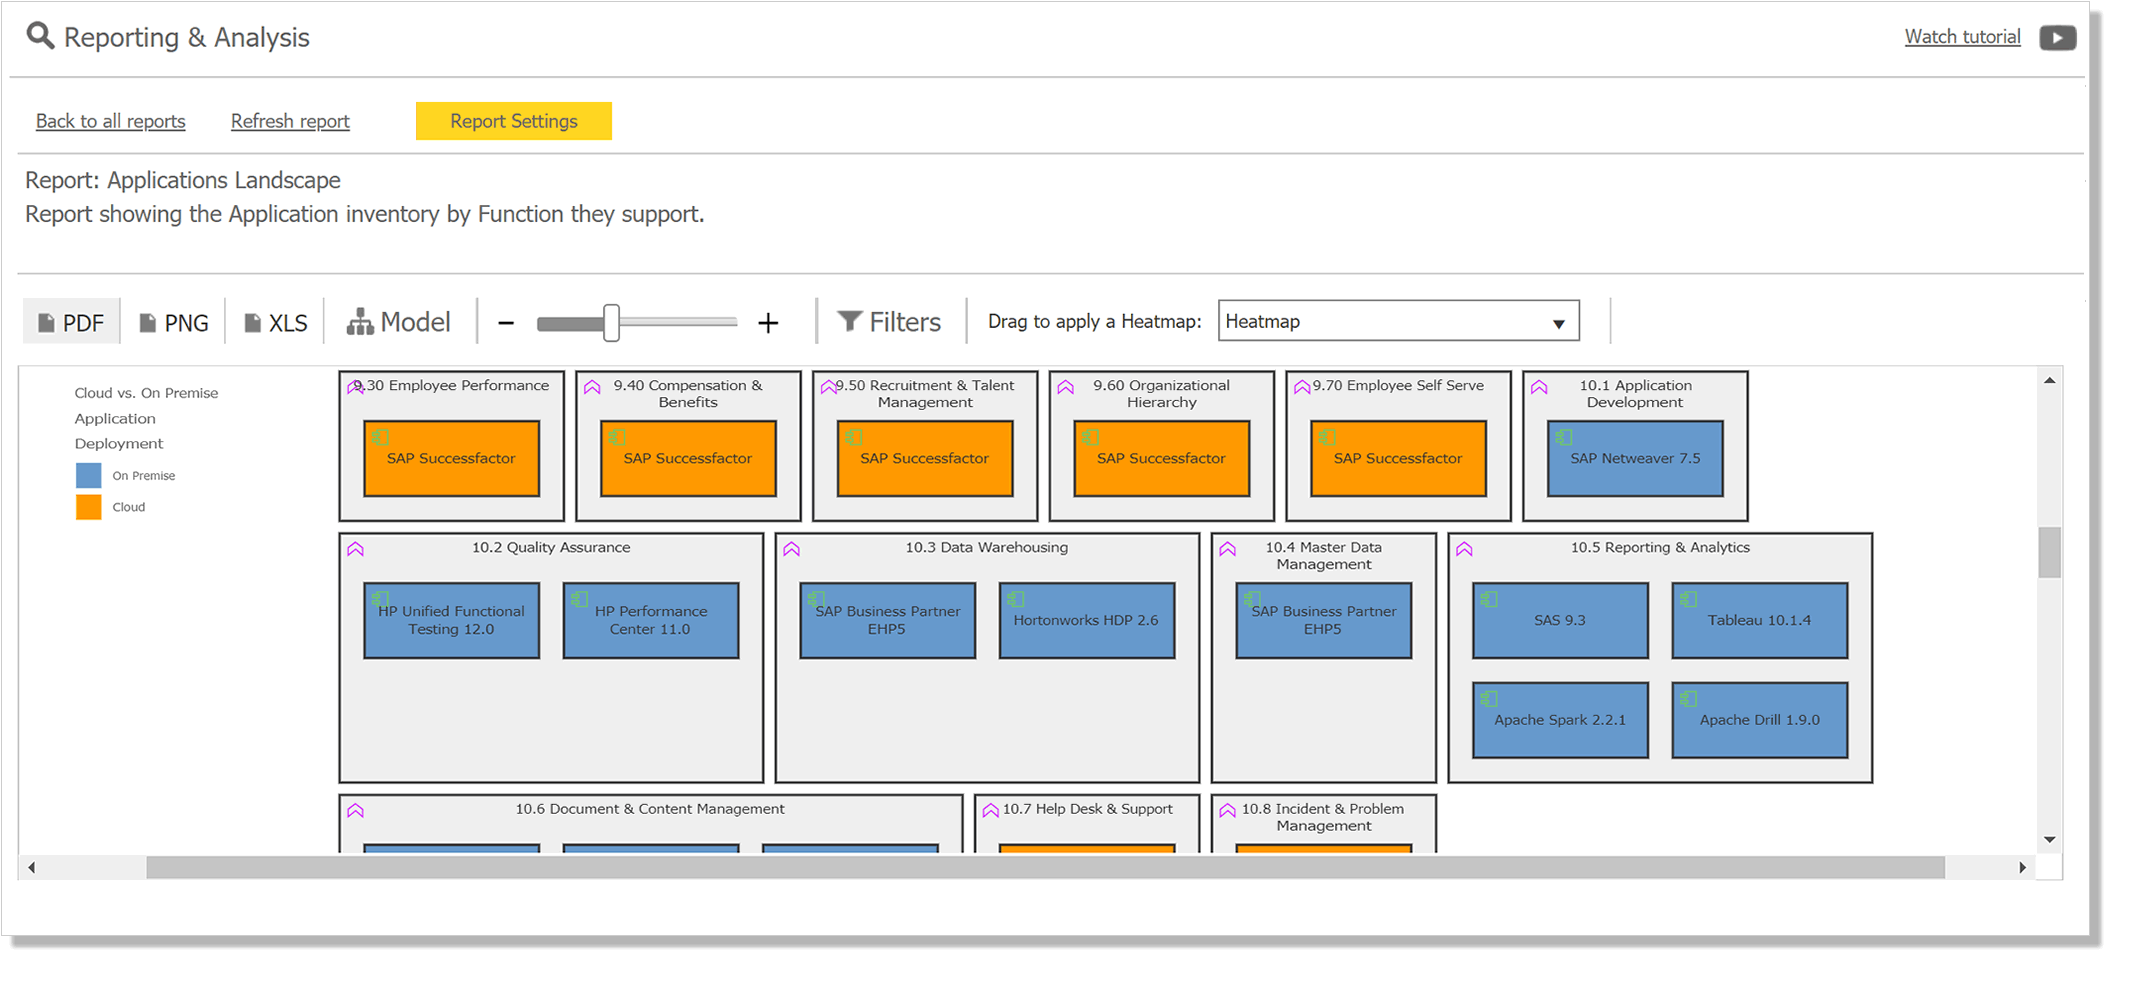
Task: Click Refresh report link
Action: coord(290,121)
